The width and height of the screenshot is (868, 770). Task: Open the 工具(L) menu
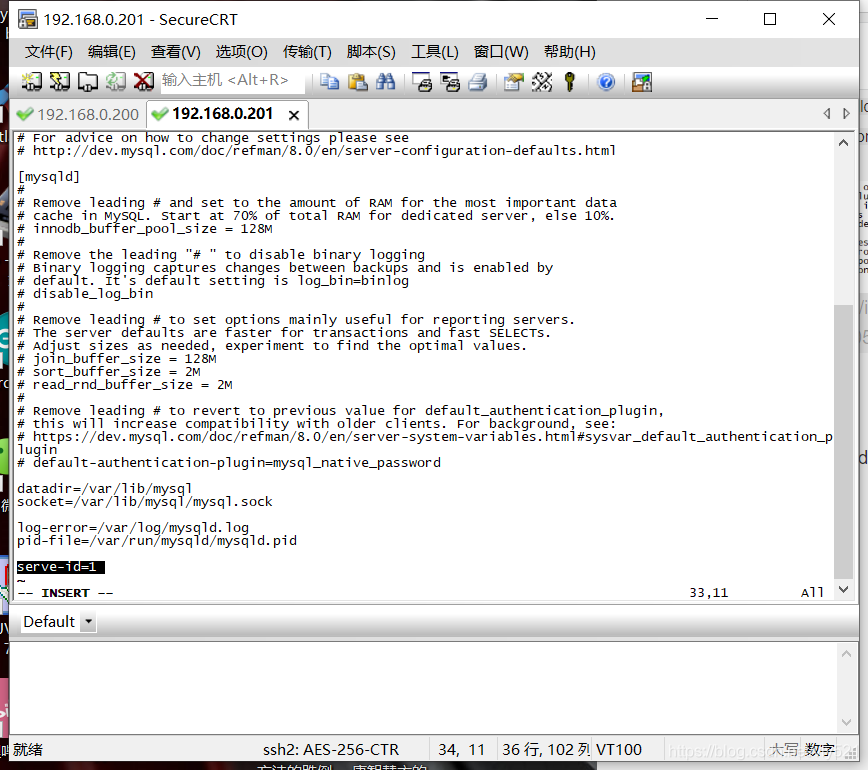pyautogui.click(x=435, y=52)
